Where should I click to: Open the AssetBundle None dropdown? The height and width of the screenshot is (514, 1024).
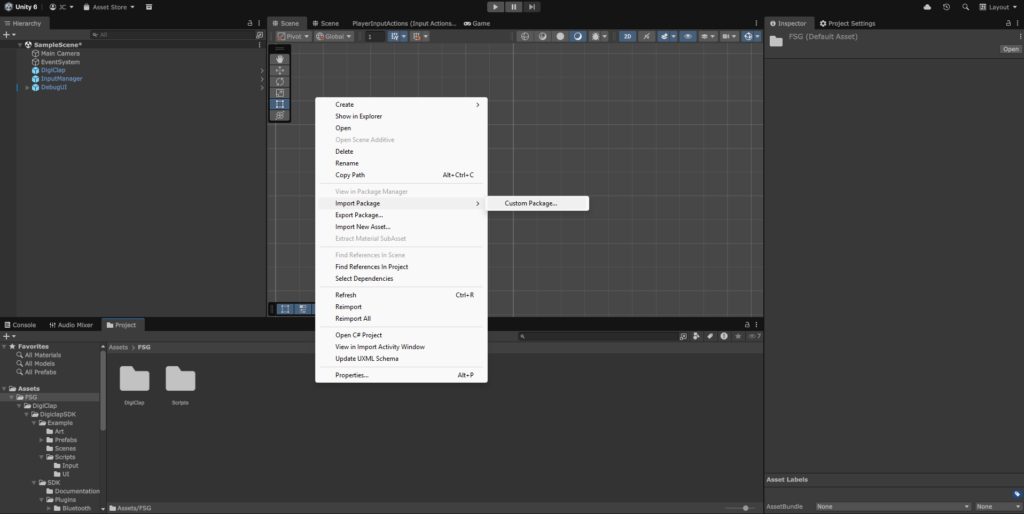click(x=892, y=506)
